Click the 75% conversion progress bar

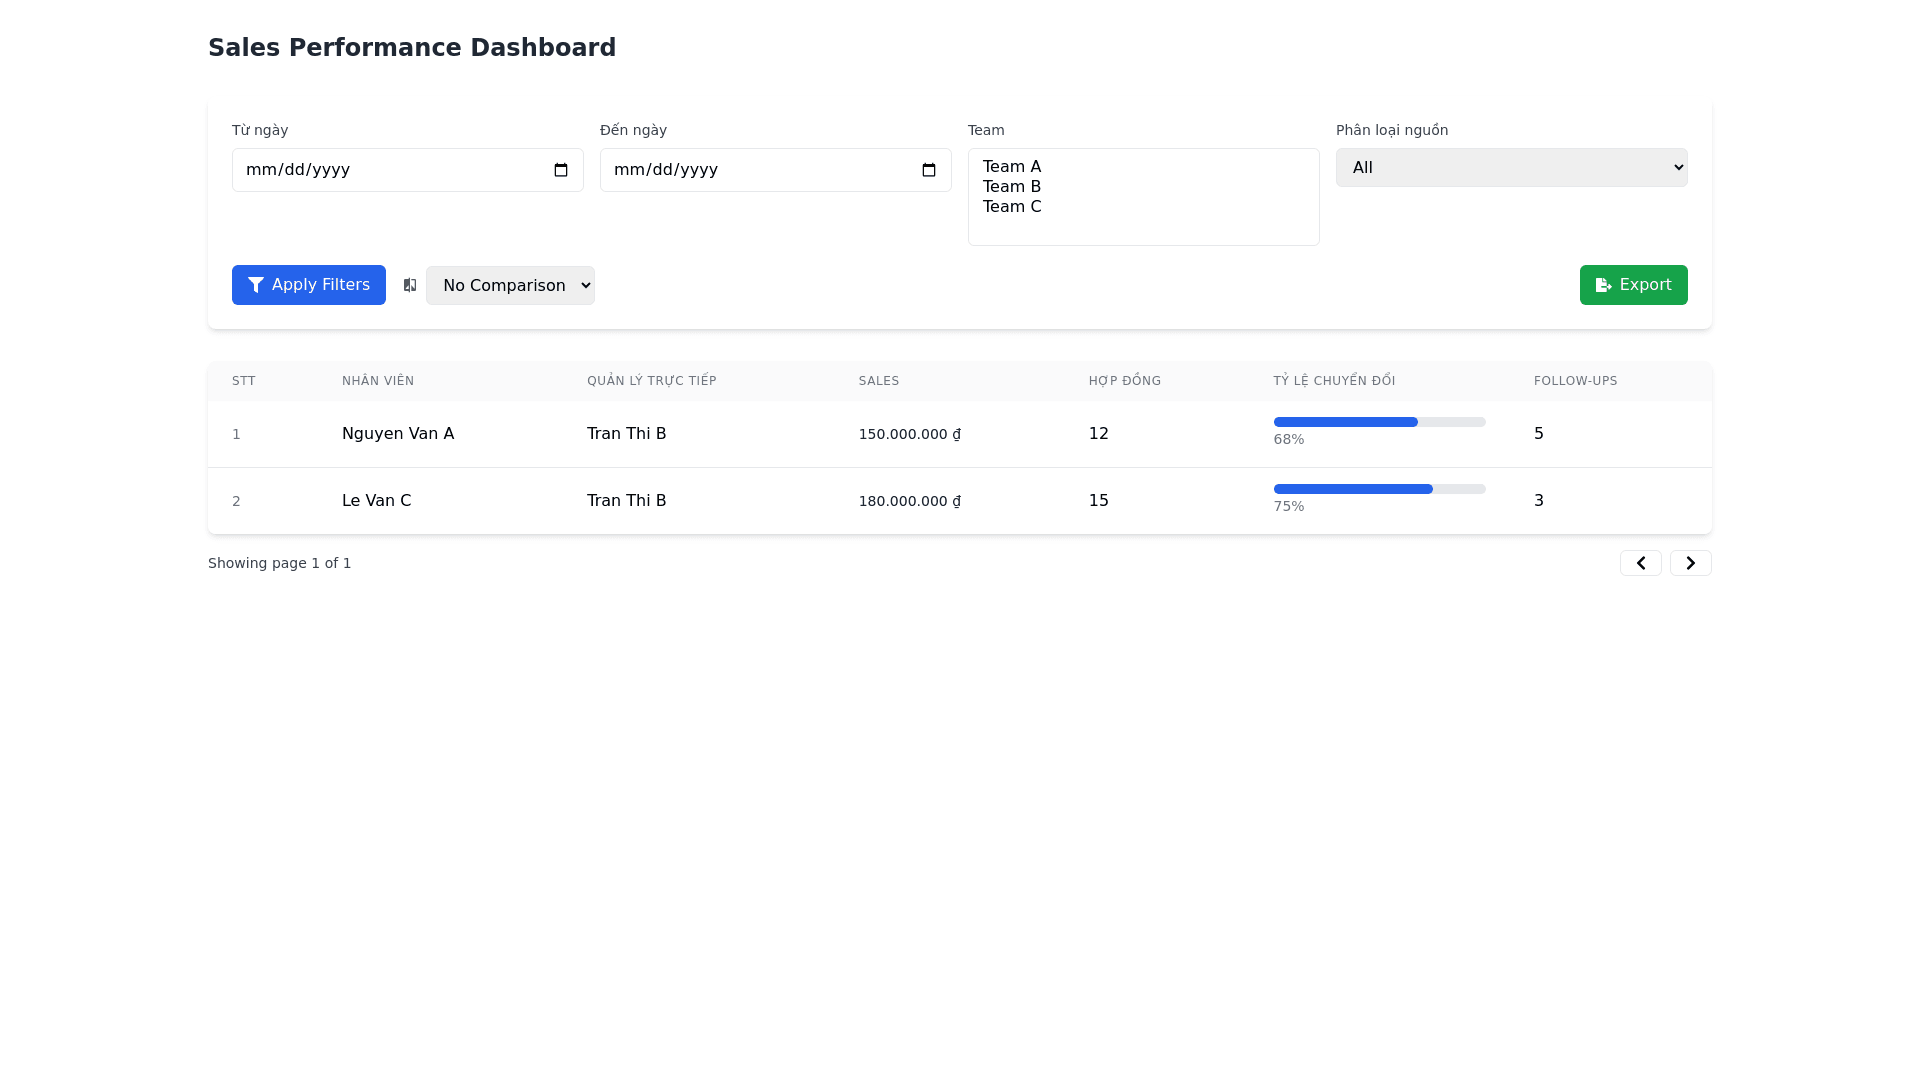[x=1379, y=489]
